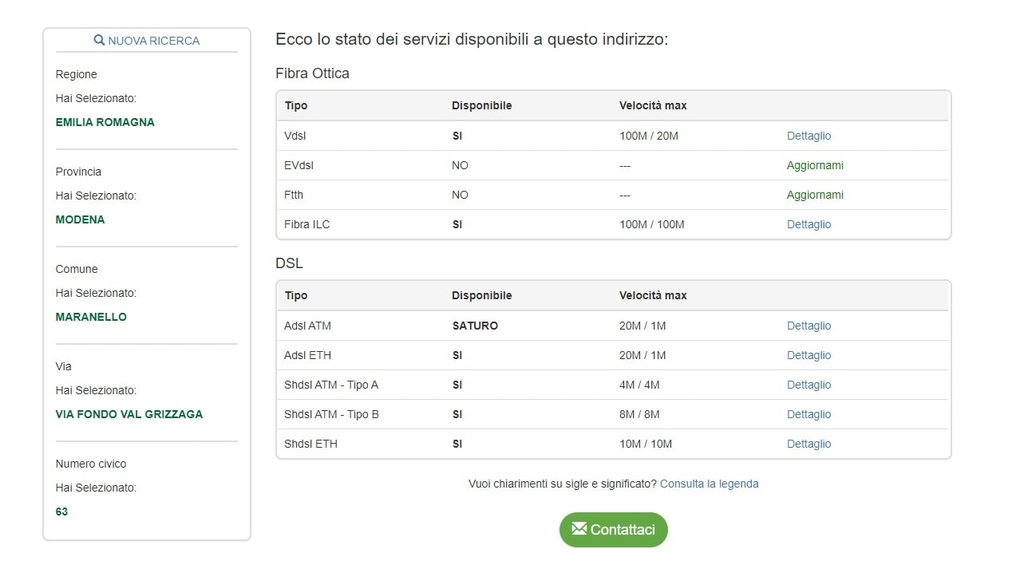Open Dettaglio for Shdsl ATM - Tipo A

pyautogui.click(x=808, y=385)
